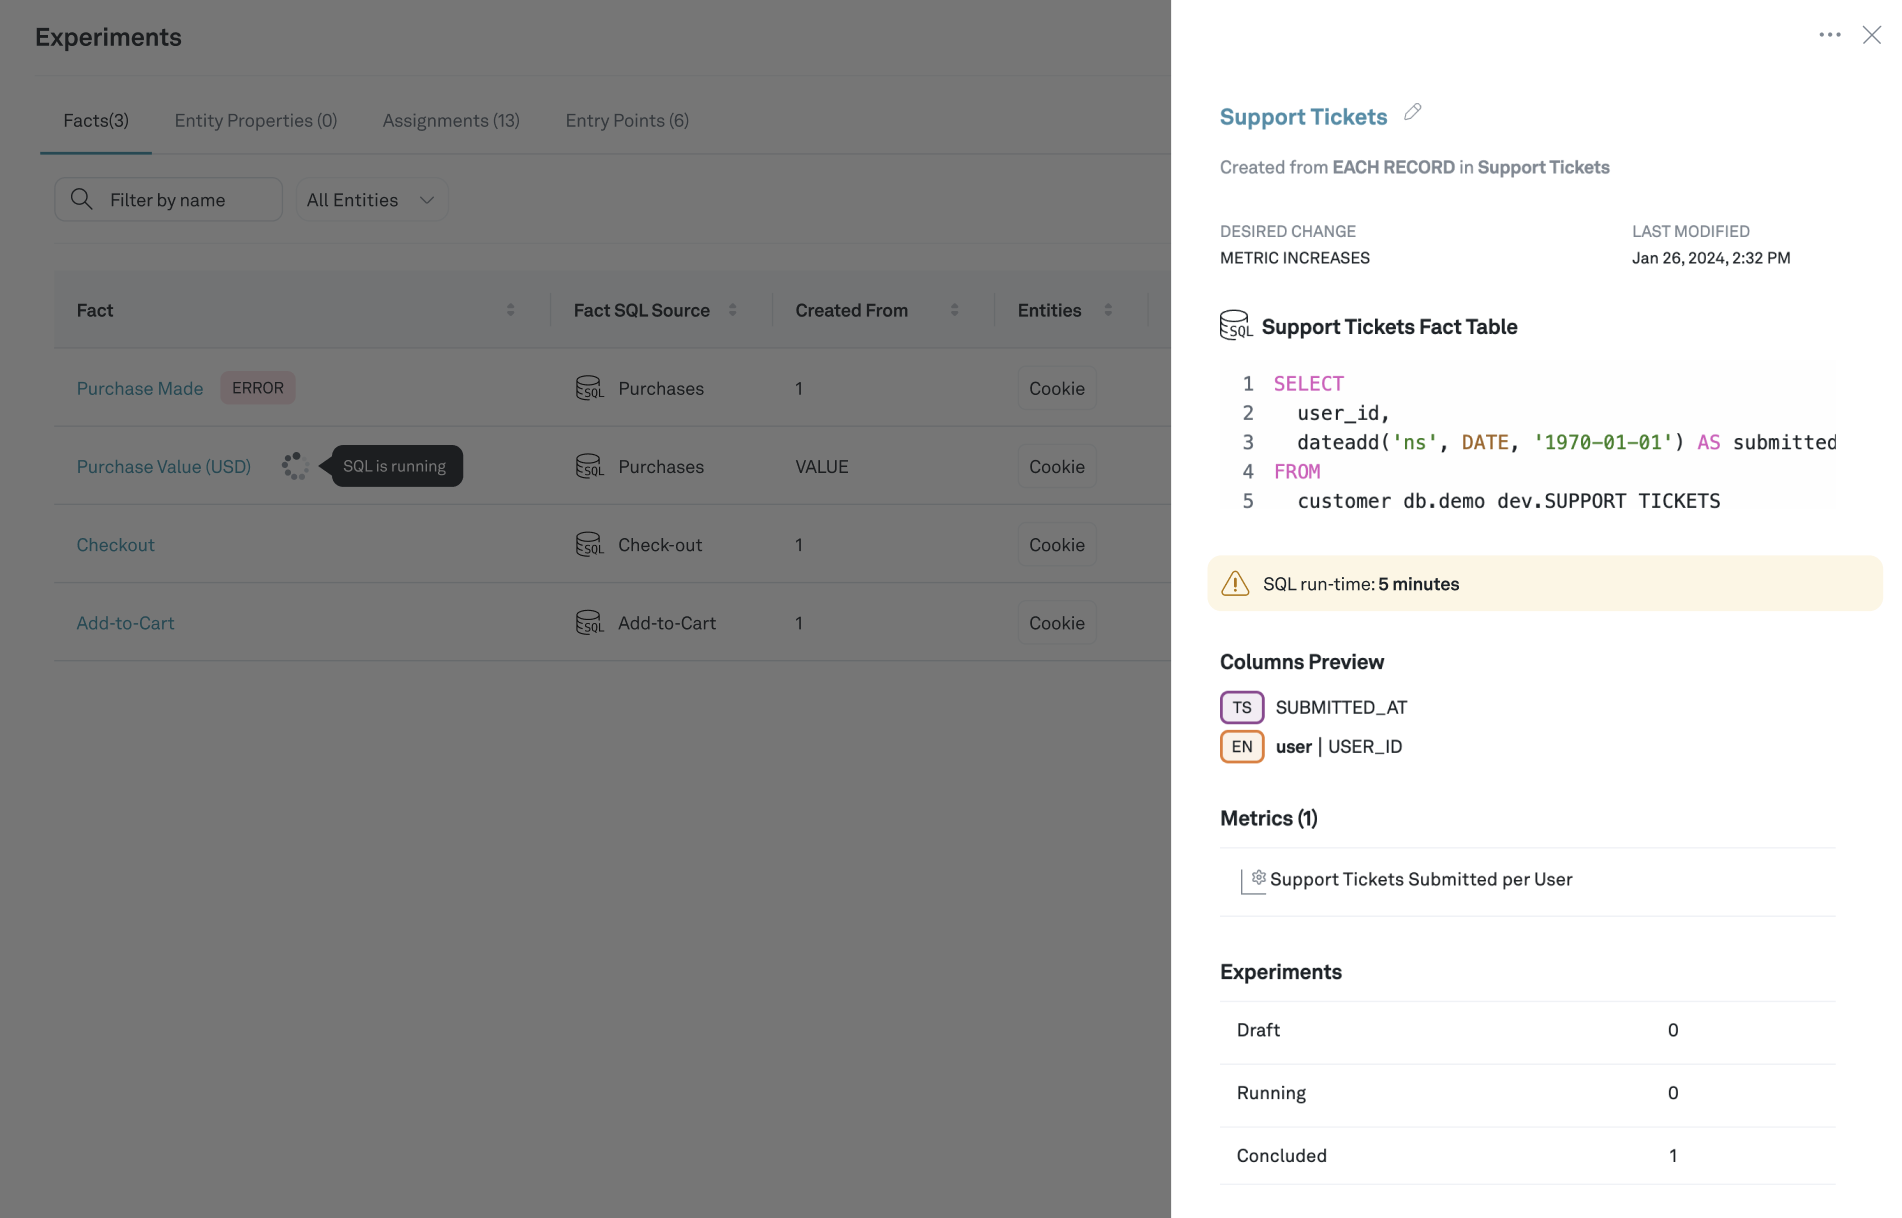Click the loading spinner beside Purchase Value (USD)

294,466
